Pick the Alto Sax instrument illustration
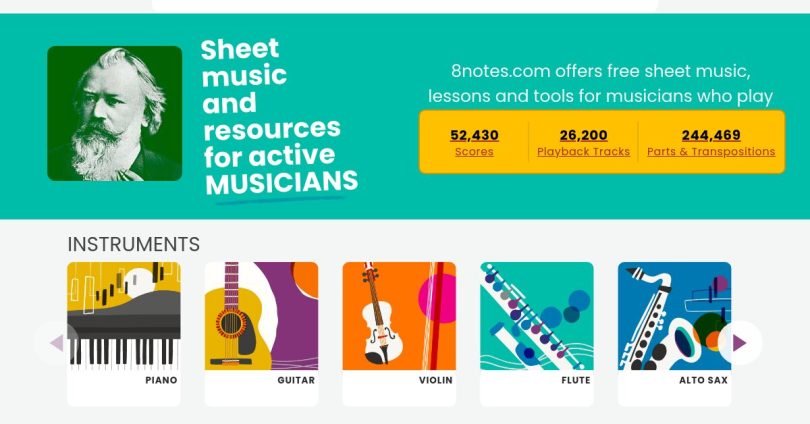Screen dimensions: 810x424 (674, 315)
